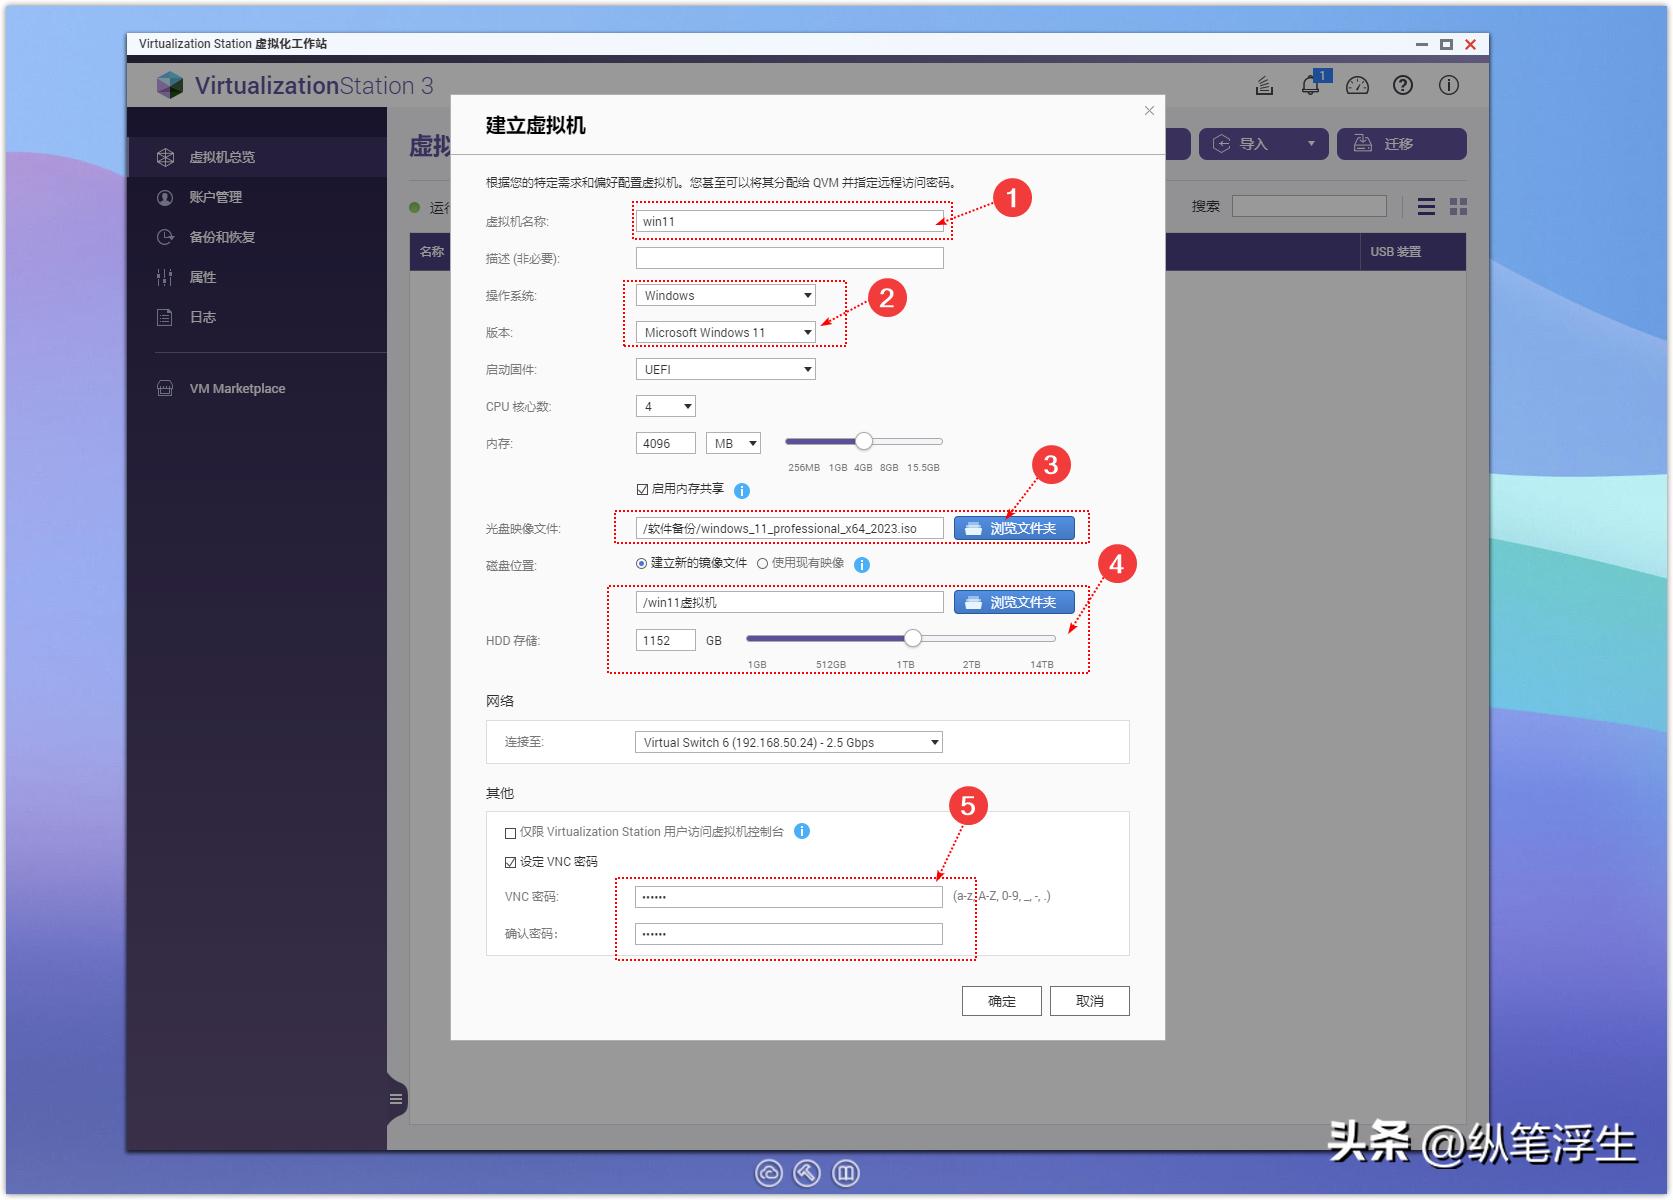Open the resource monitor dashboard icon

(x=1356, y=85)
